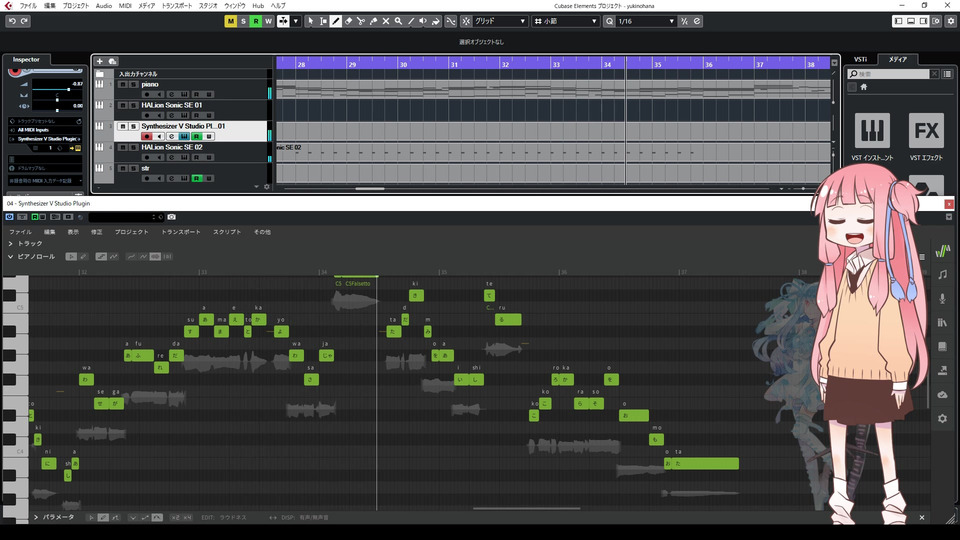Open the Inspector MIDI input data dropdown
Viewport: 960px width, 540px height.
pyautogui.click(x=45, y=181)
